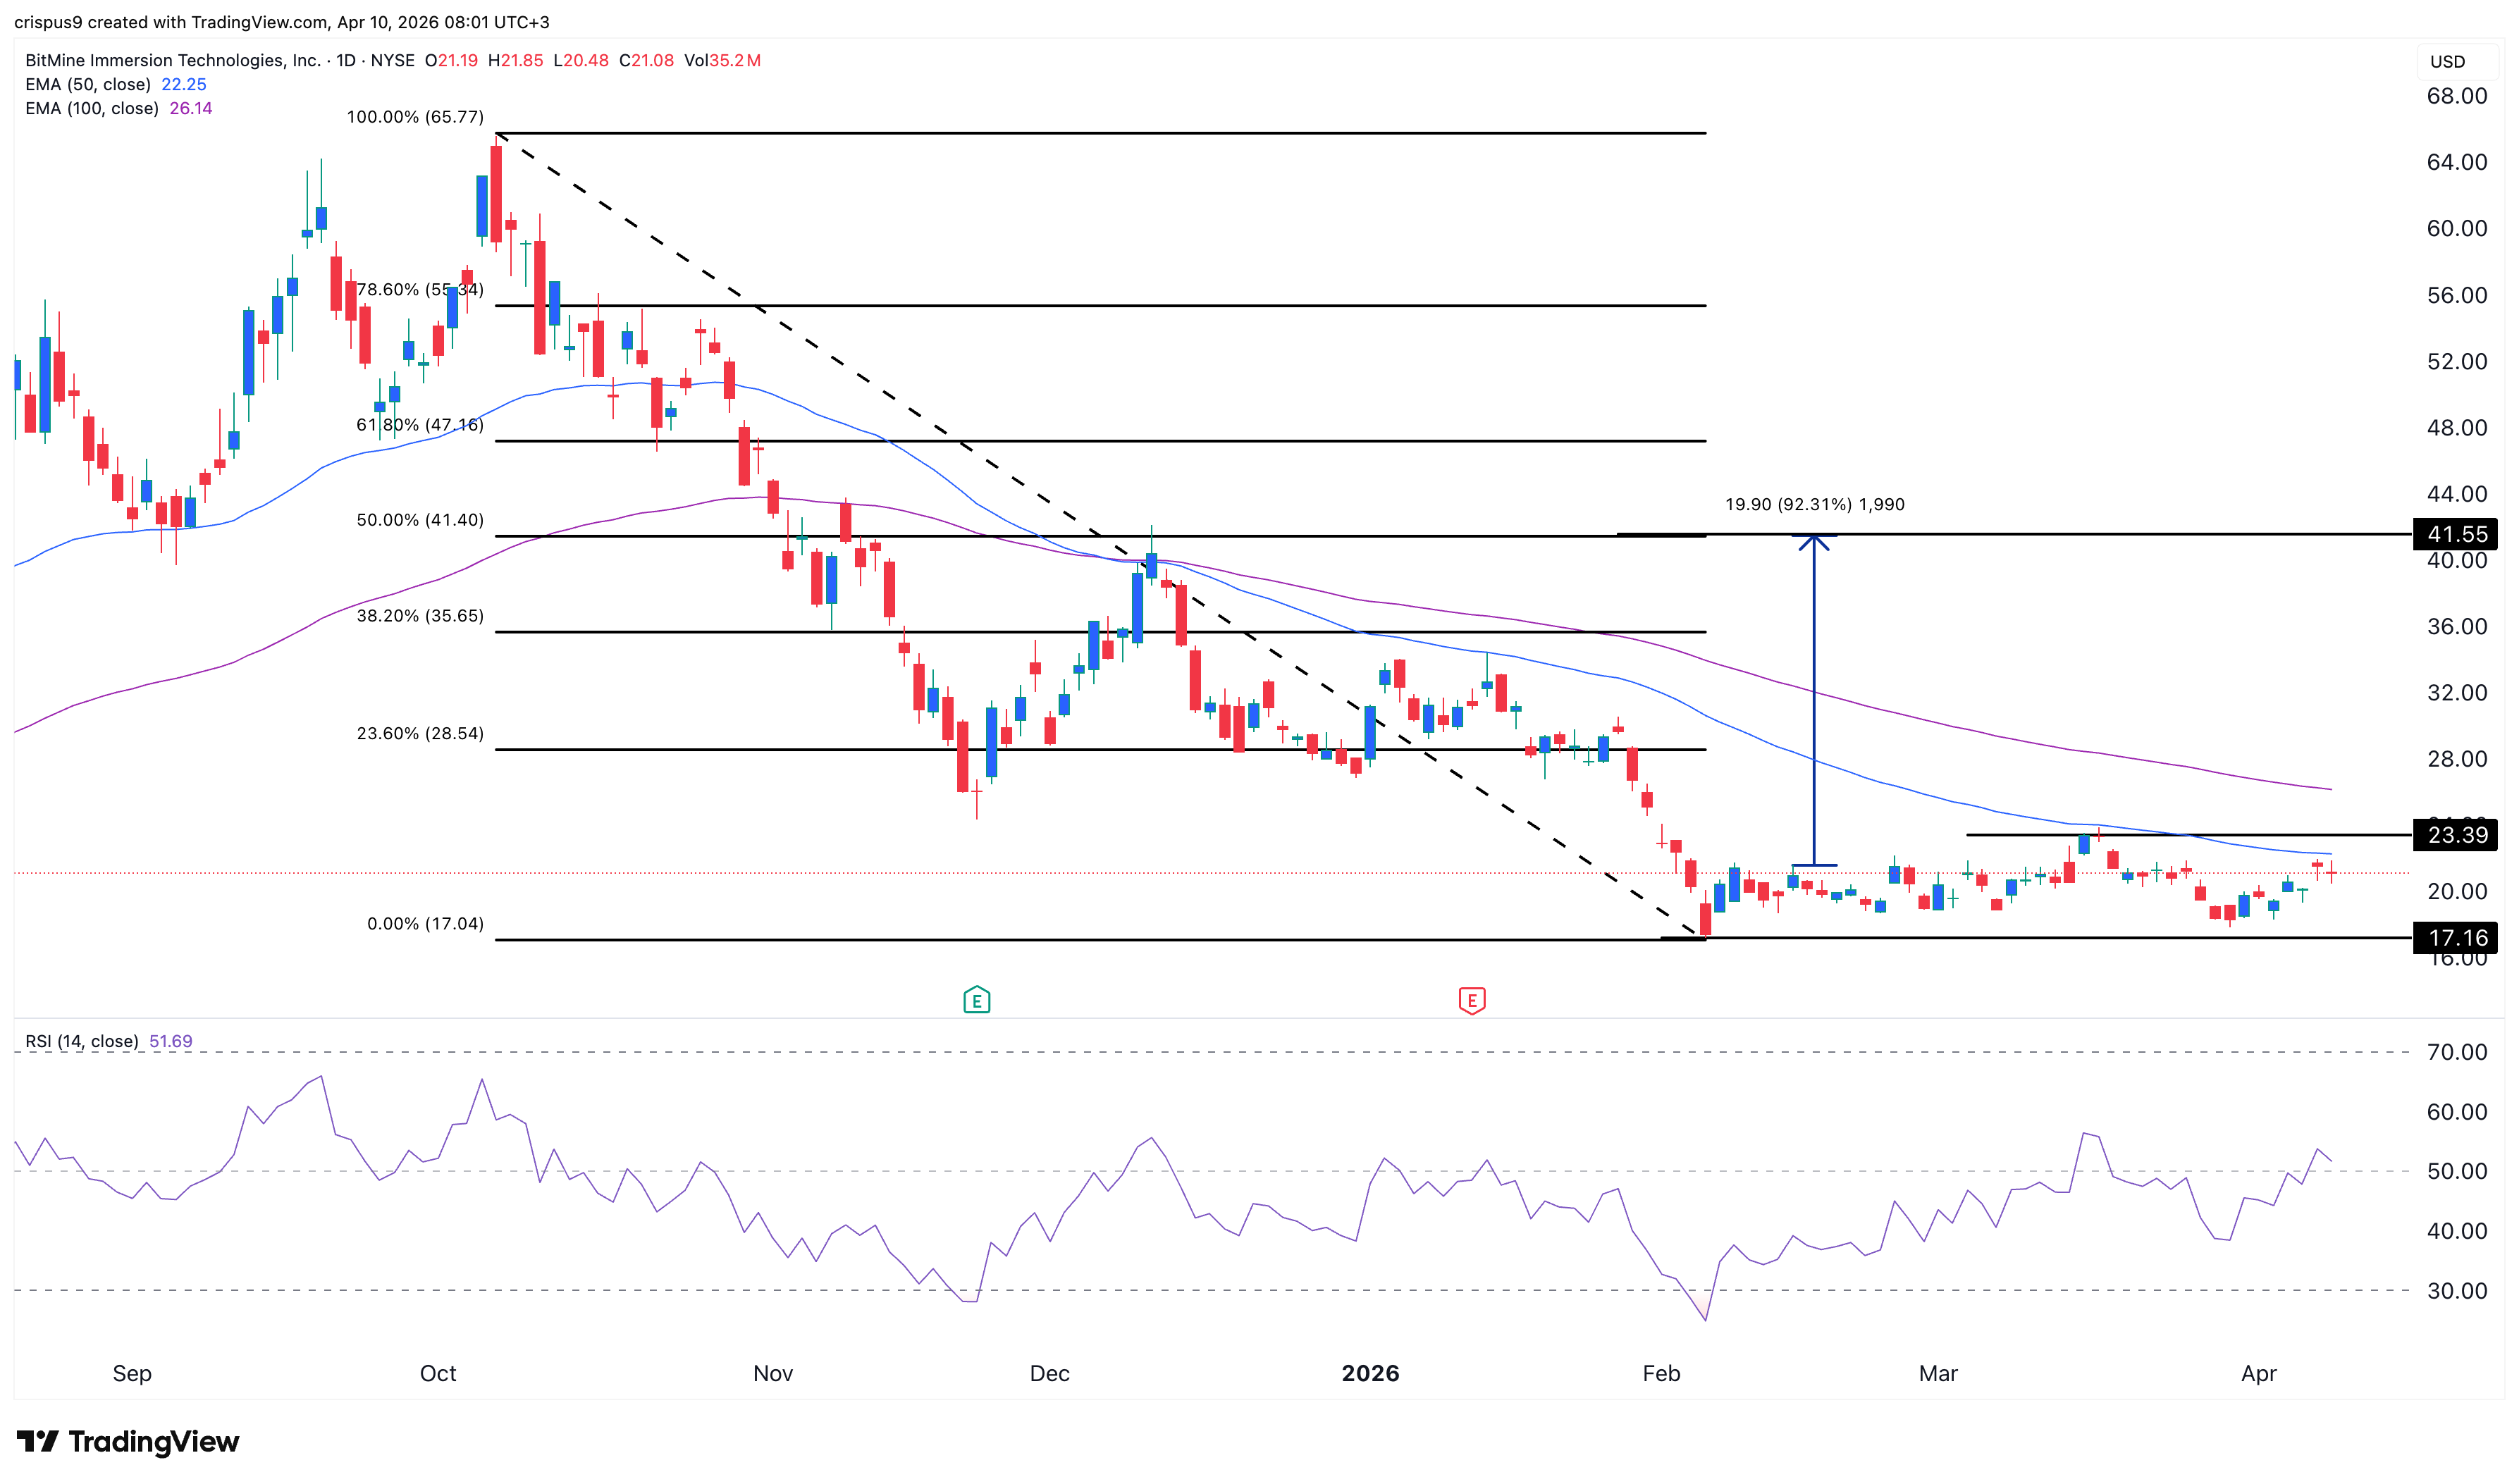Screen dimensions: 2519x1484
Task: Click the green earnings E marker
Action: pos(976,1000)
